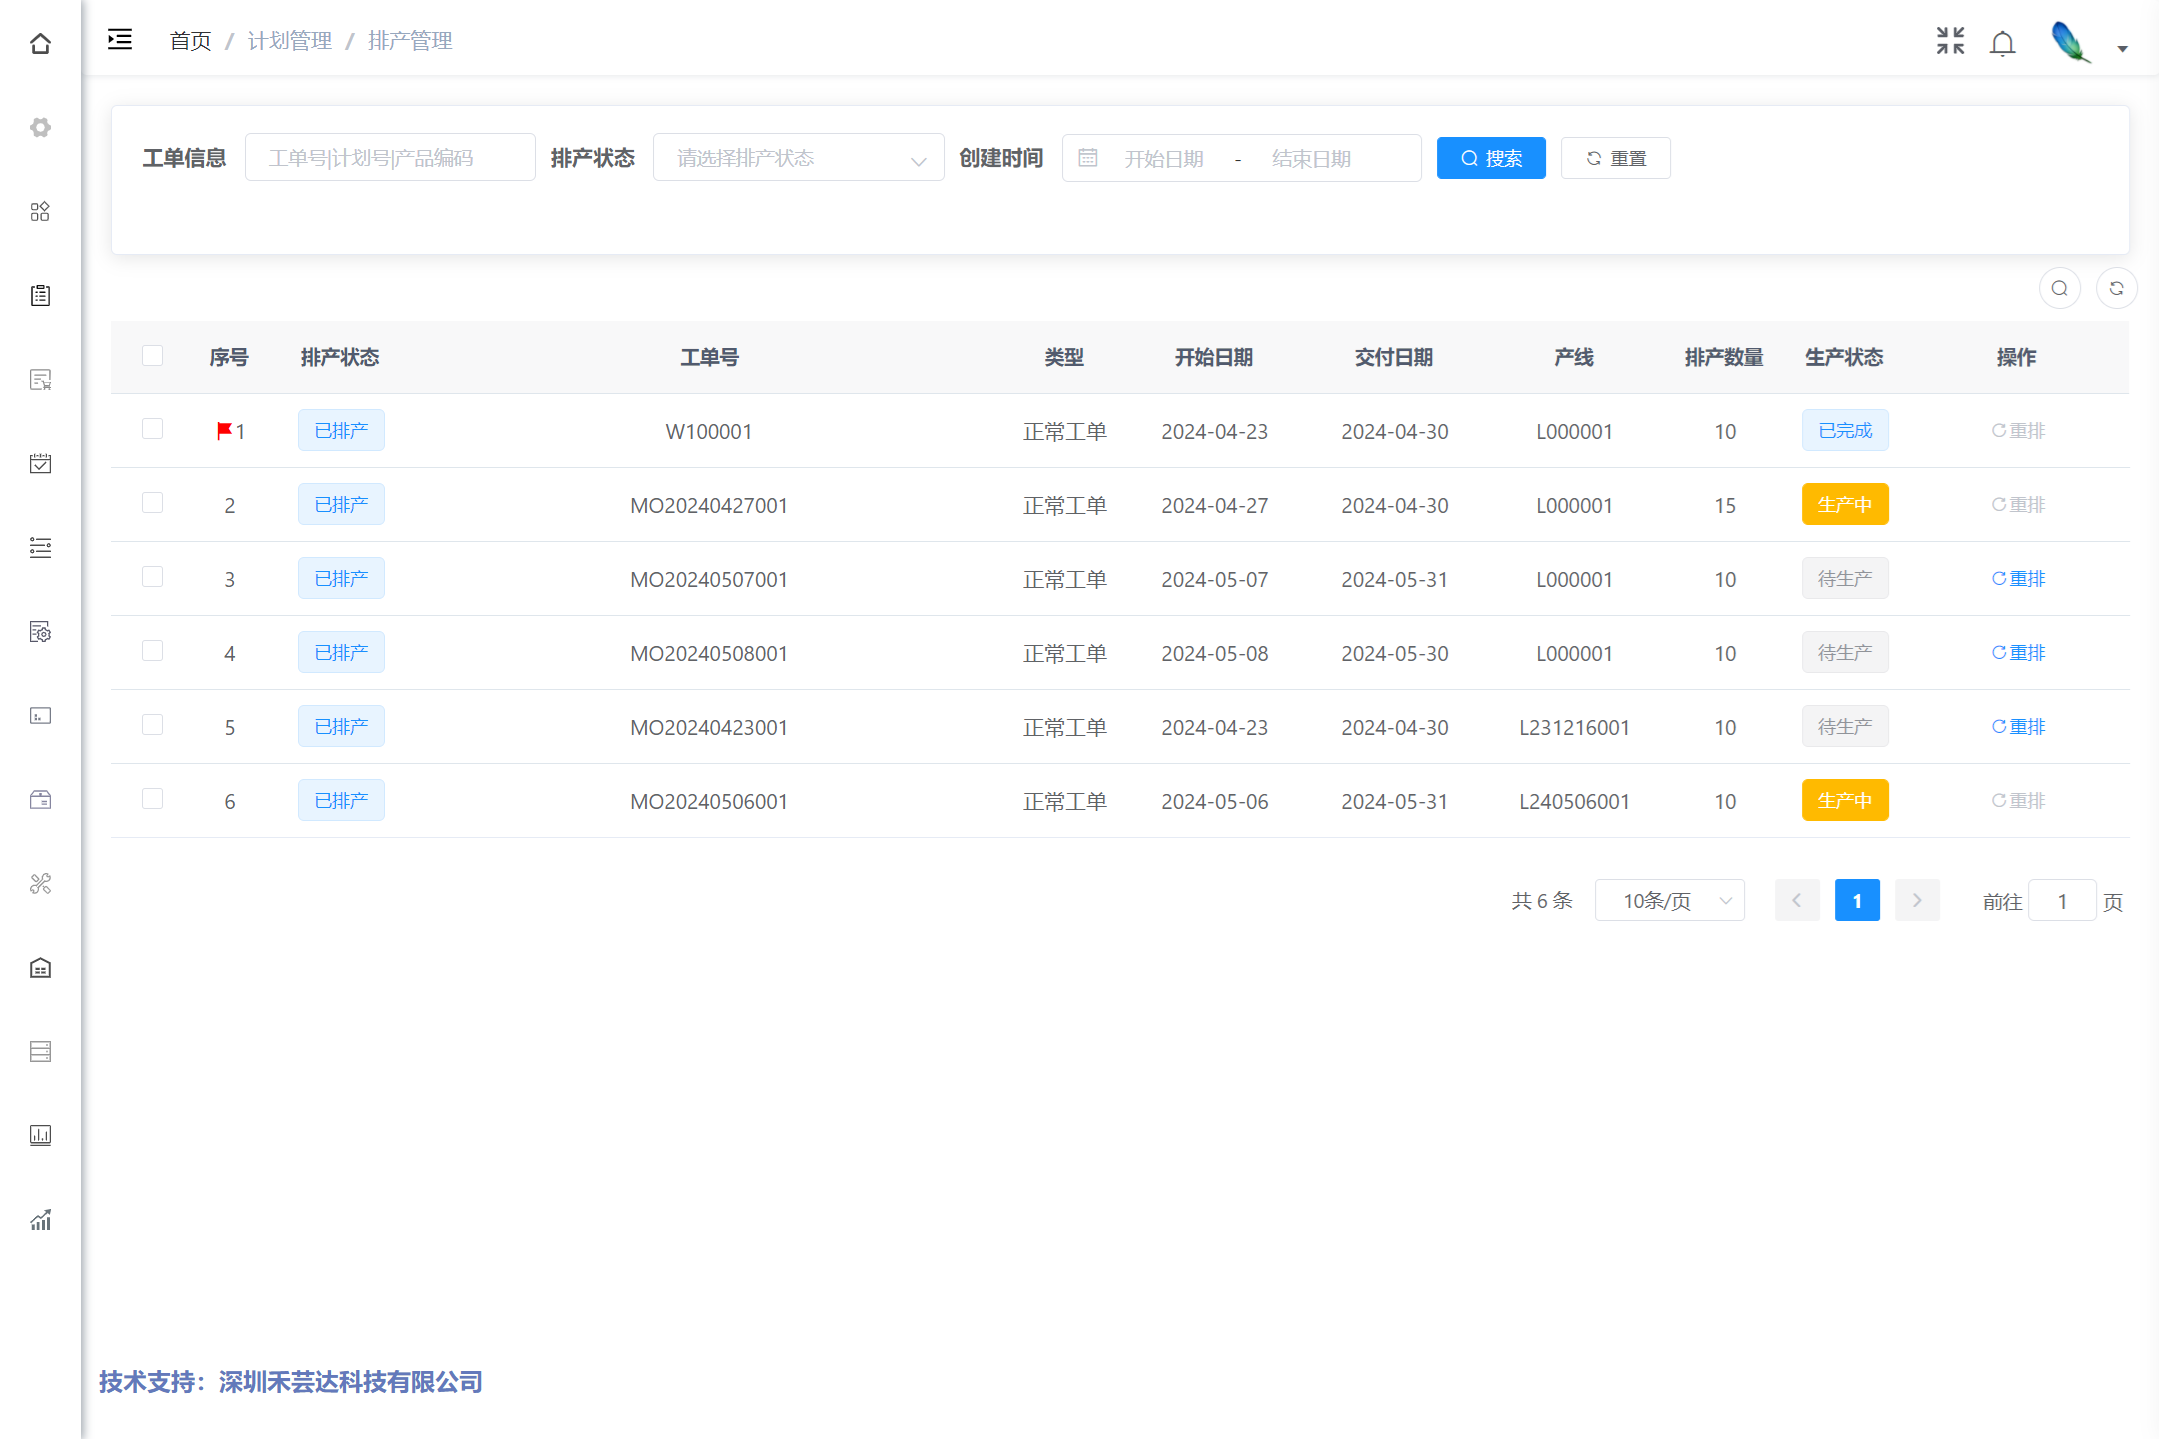Click the home icon in sidebar
This screenshot has height=1439, width=2159.
pos(40,44)
